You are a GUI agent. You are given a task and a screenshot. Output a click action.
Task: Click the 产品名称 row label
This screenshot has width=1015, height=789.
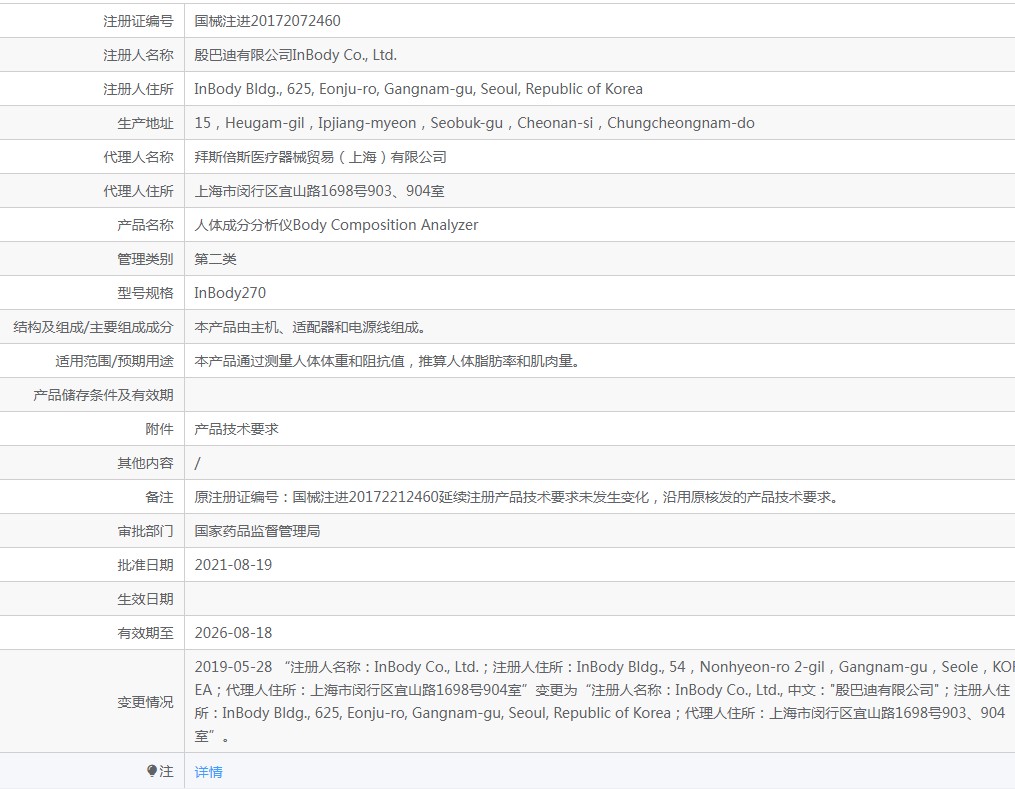coord(146,225)
